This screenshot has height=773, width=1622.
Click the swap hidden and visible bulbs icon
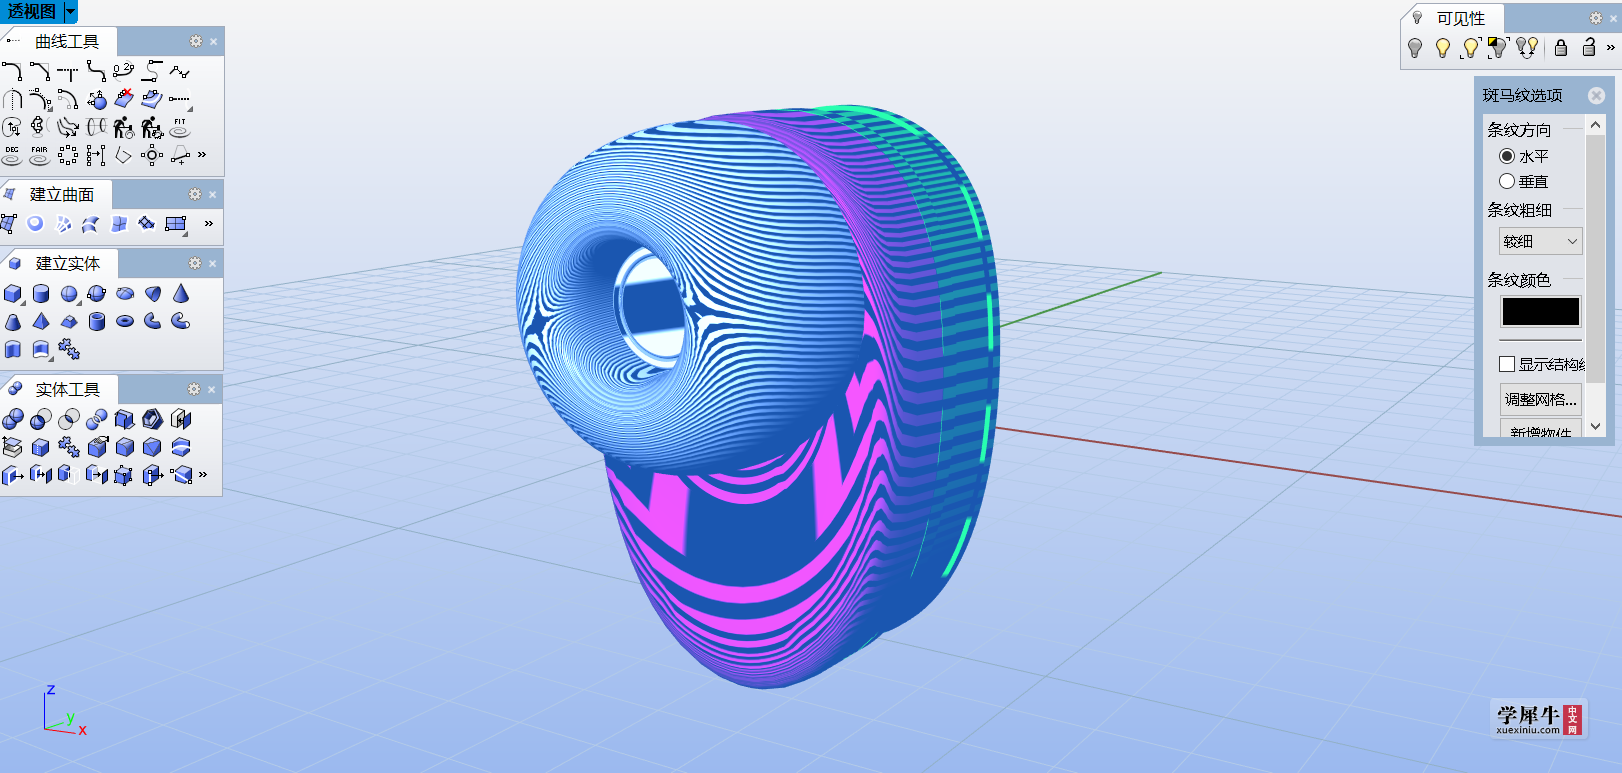tap(1526, 47)
